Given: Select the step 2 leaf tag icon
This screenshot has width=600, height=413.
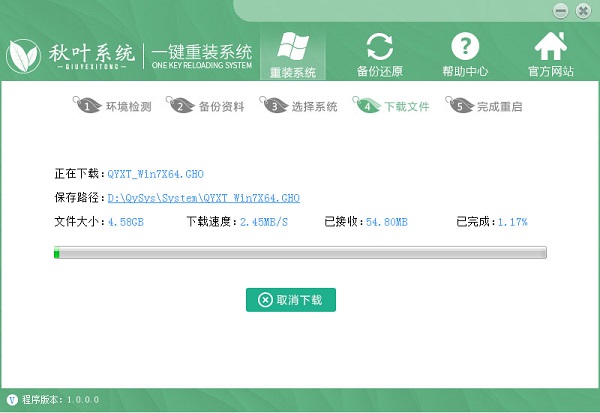Looking at the screenshot, I should coord(179,104).
